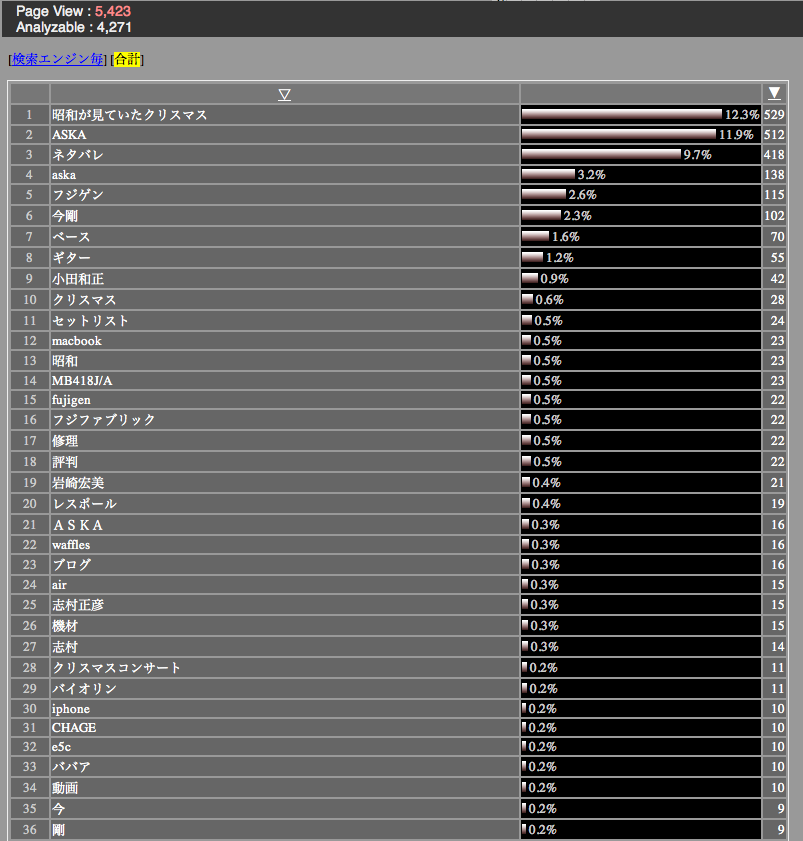Click keyword レスポール
This screenshot has width=803, height=841.
[x=84, y=504]
